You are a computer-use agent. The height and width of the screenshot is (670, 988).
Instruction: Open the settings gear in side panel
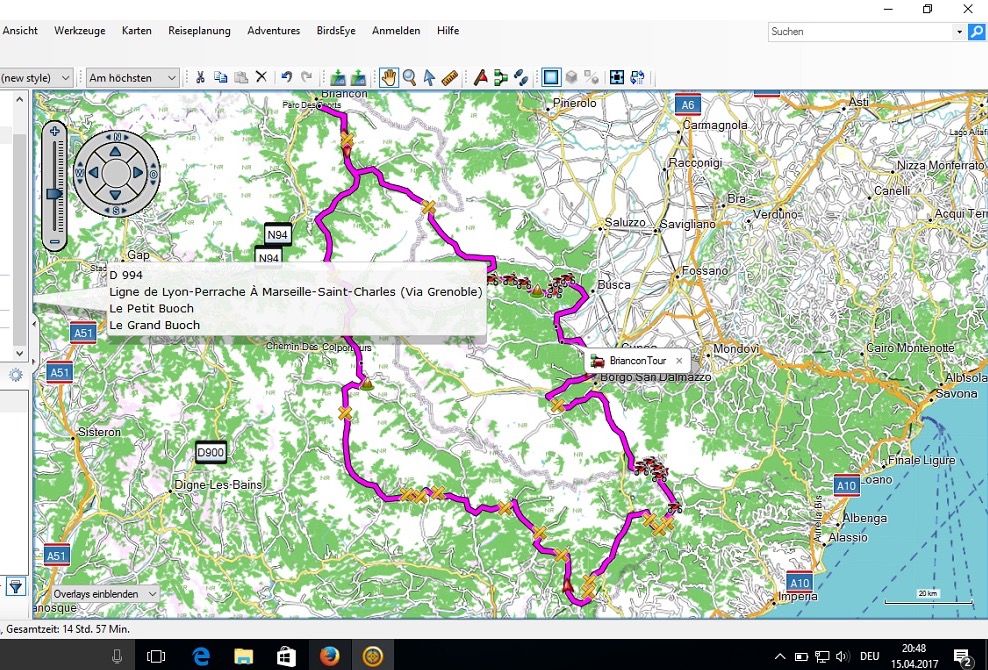pos(15,376)
